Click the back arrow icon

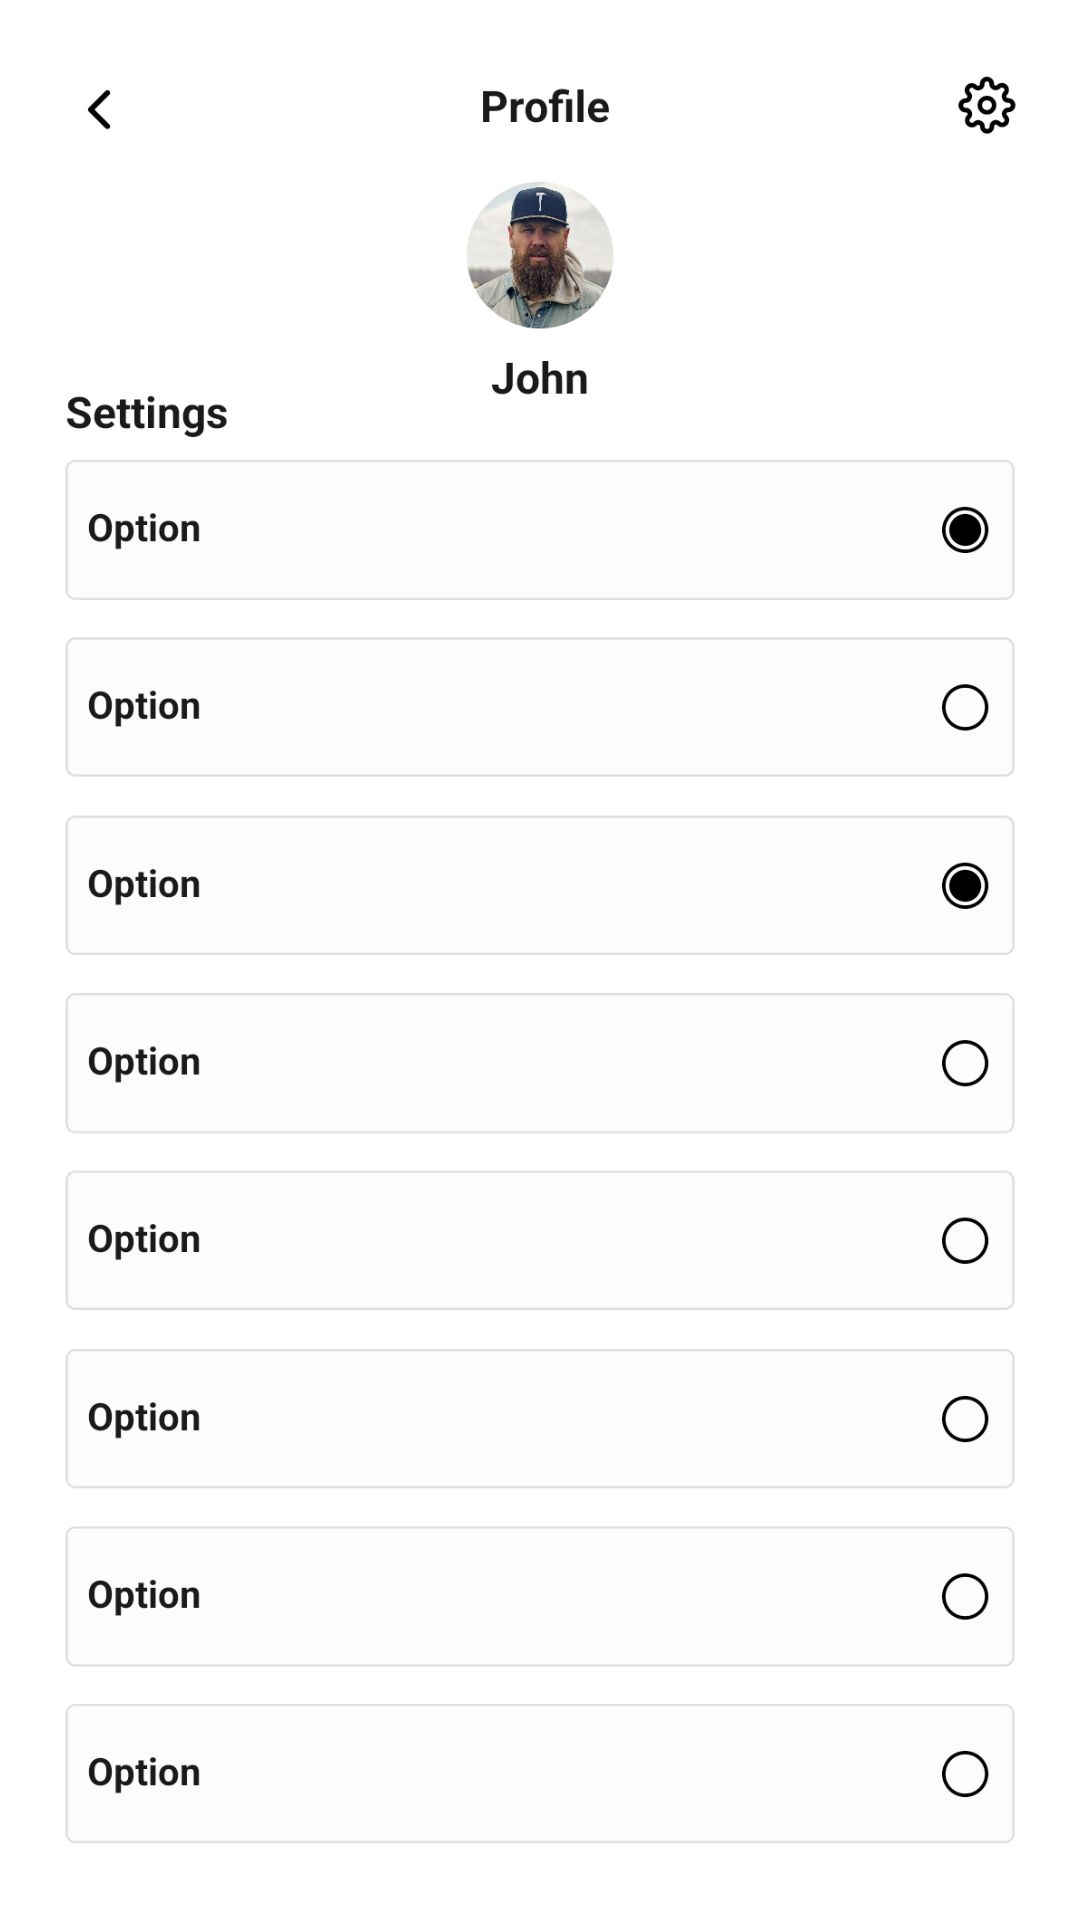[x=99, y=109]
